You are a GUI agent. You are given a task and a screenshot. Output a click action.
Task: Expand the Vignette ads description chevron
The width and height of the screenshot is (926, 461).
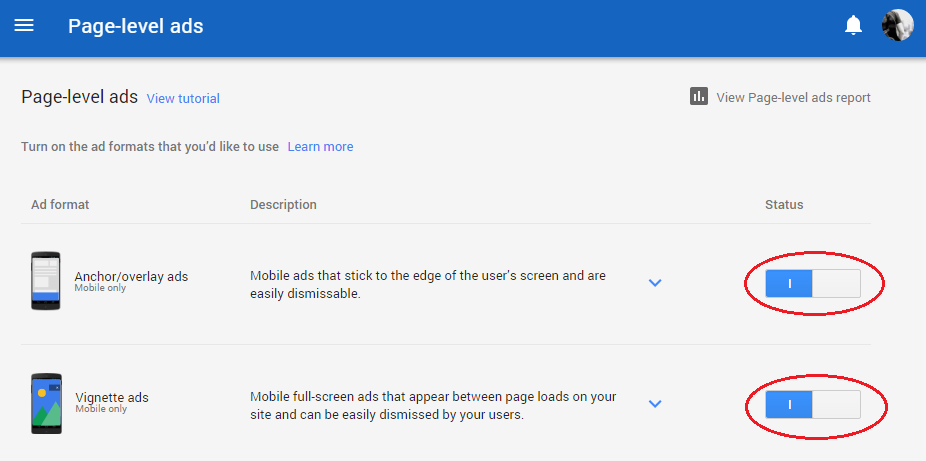pos(654,404)
